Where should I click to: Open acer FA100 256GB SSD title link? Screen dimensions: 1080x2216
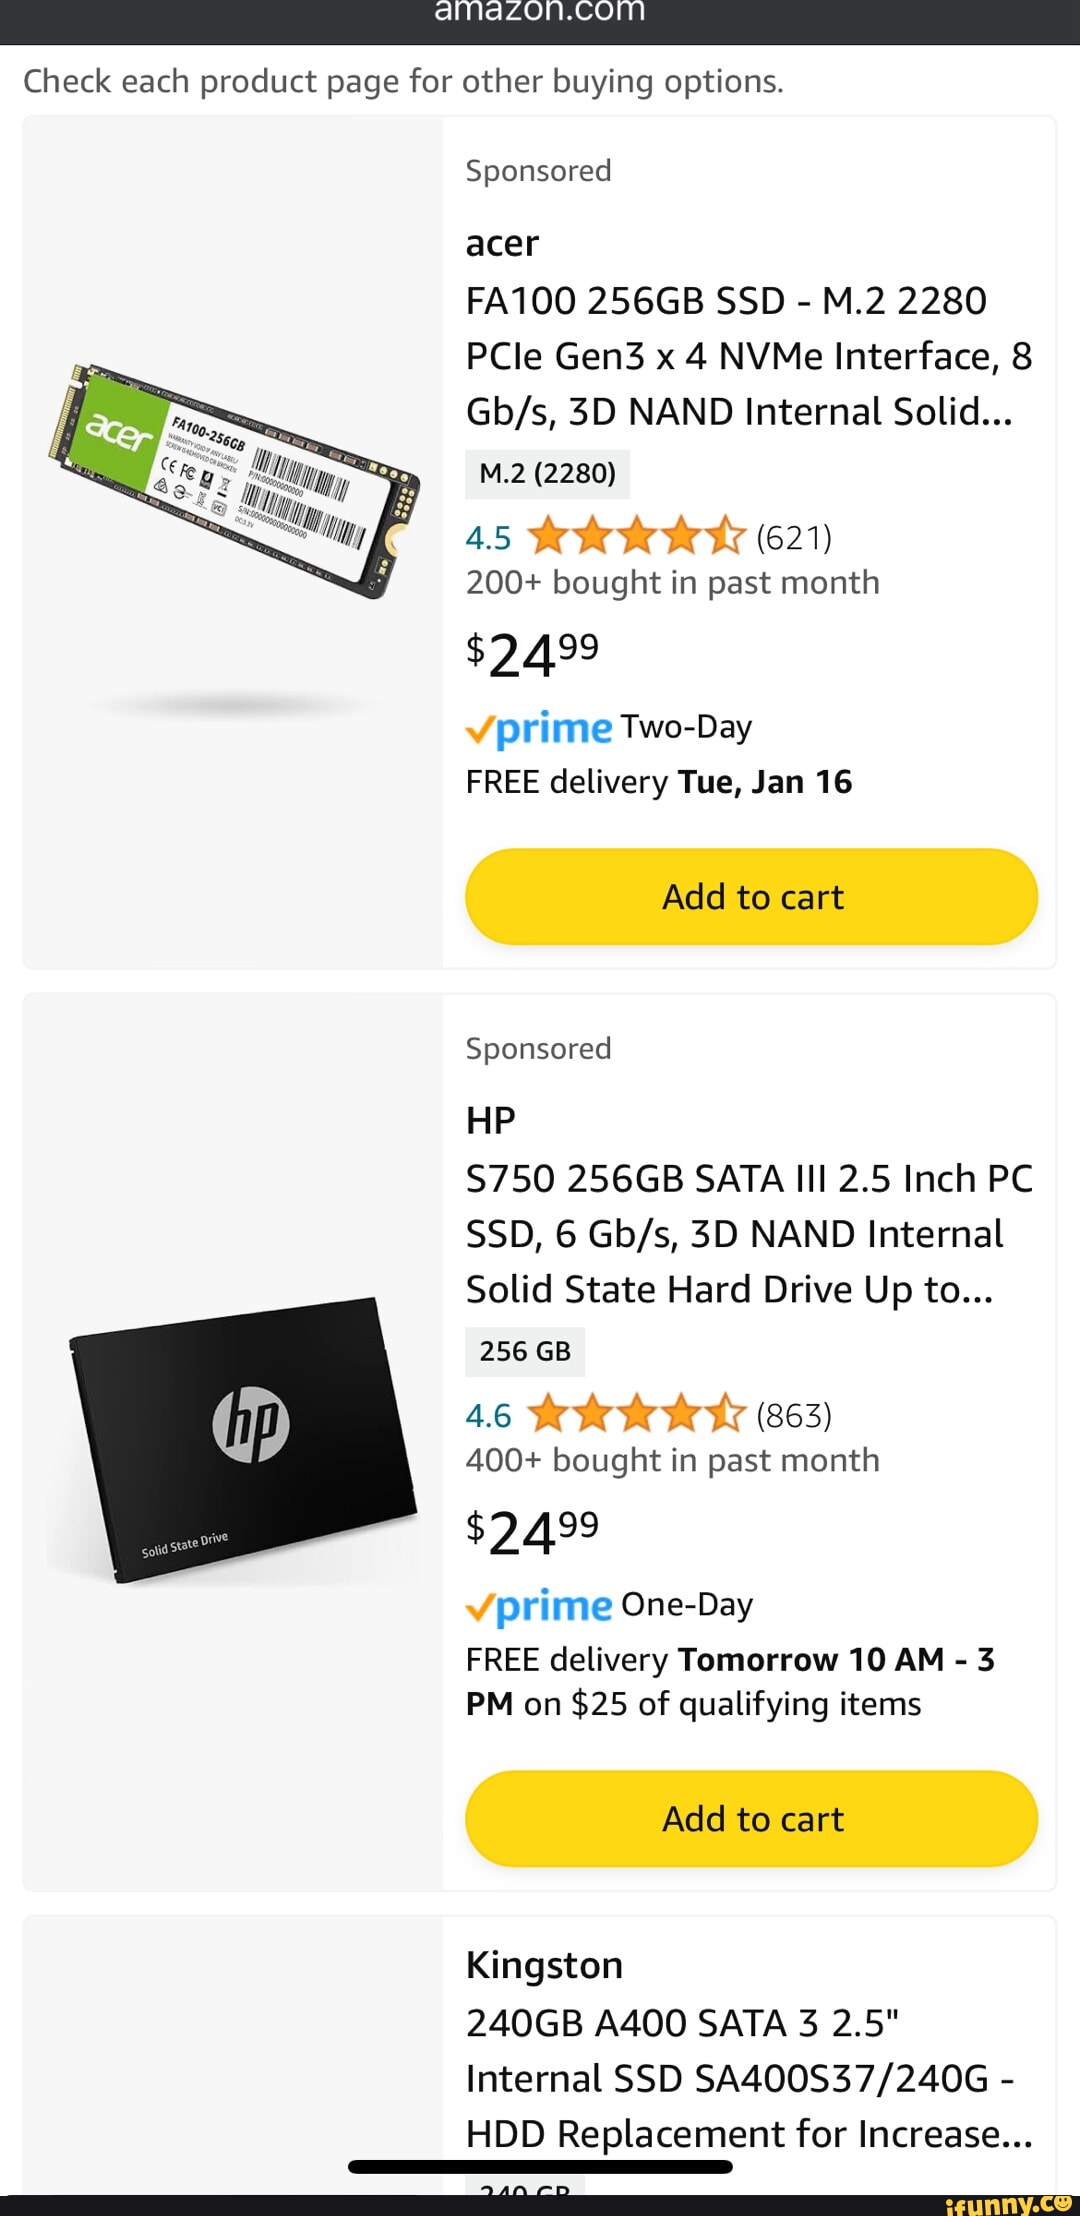coord(748,356)
